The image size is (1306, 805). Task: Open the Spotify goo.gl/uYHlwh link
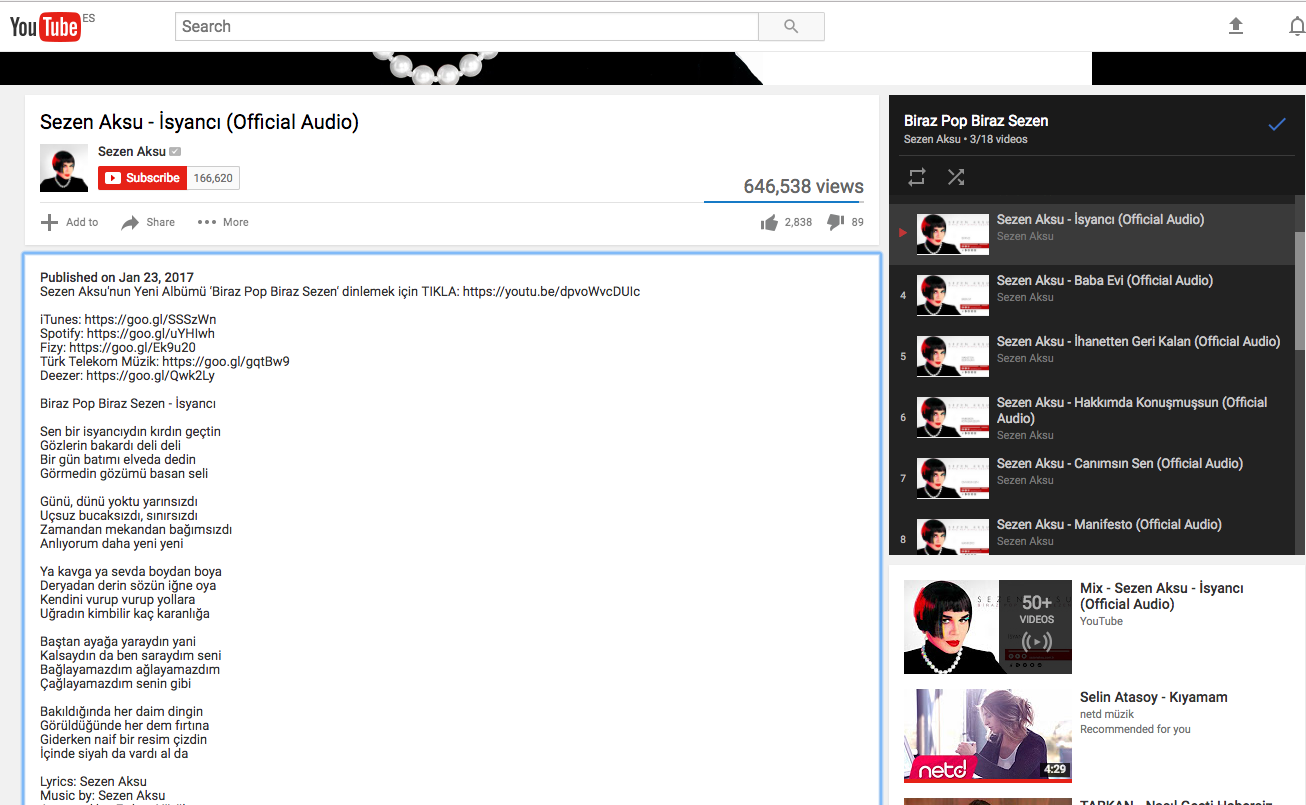151,334
